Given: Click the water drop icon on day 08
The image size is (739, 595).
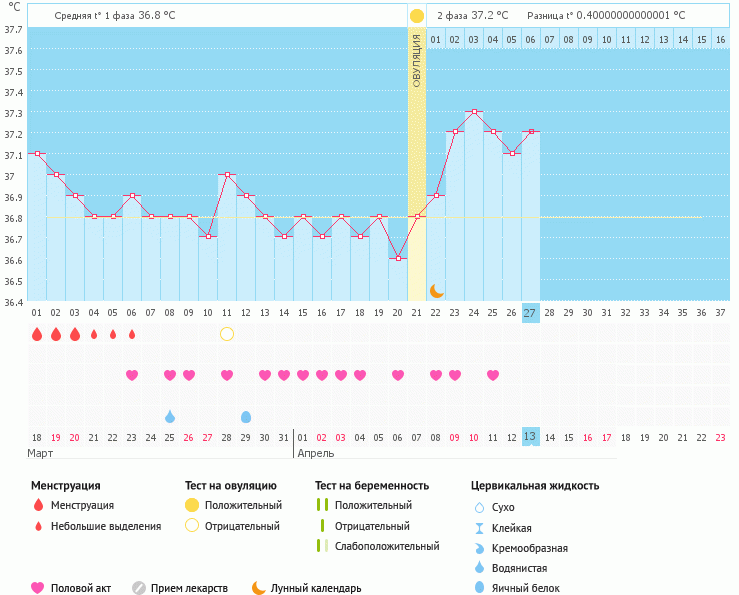Looking at the screenshot, I should [x=170, y=416].
